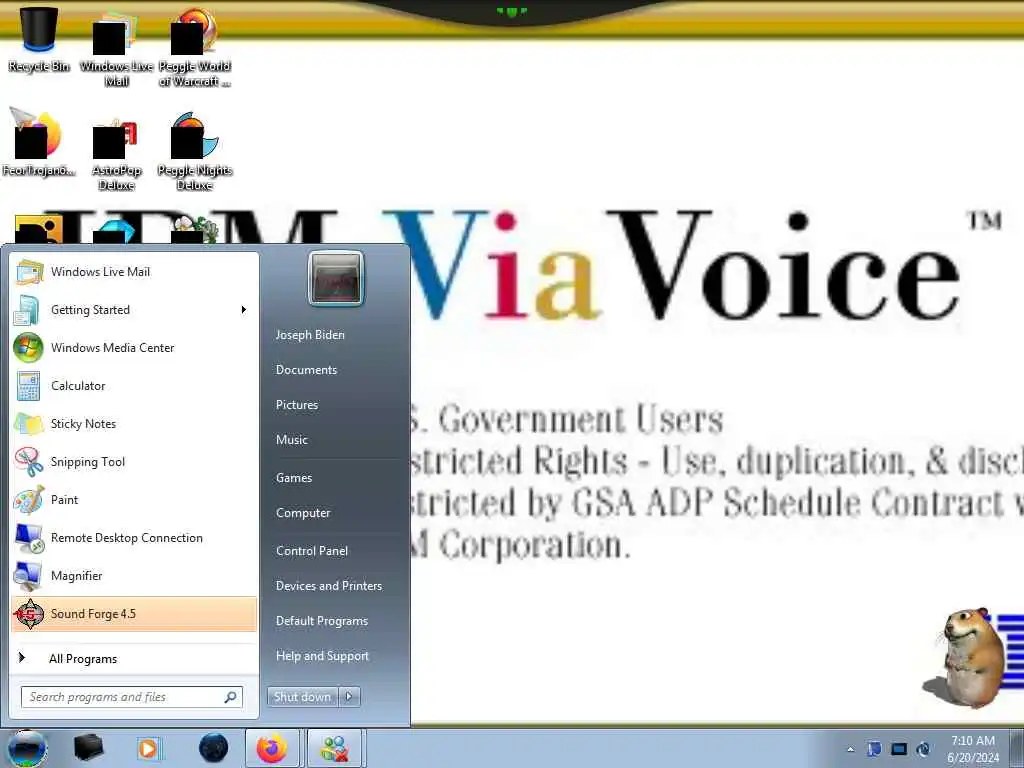Open Firefox from the taskbar

pyautogui.click(x=272, y=748)
